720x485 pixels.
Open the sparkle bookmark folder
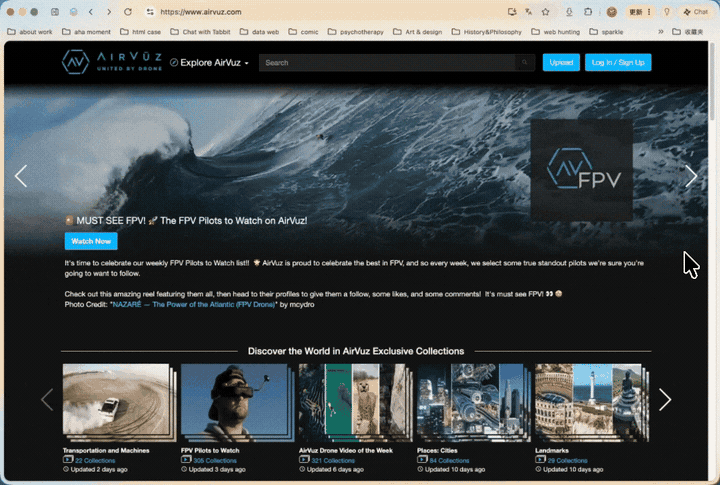[x=607, y=32]
